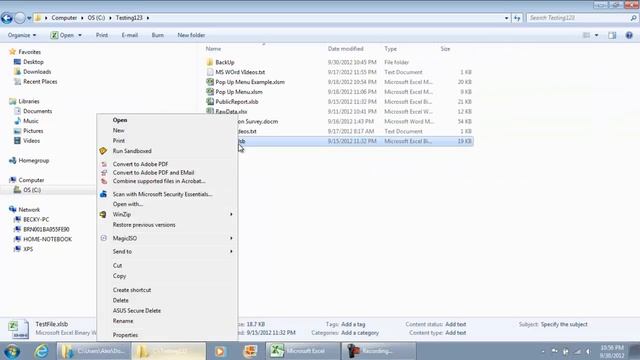
Task: Click Add a tag in details pane
Action: coord(353,324)
